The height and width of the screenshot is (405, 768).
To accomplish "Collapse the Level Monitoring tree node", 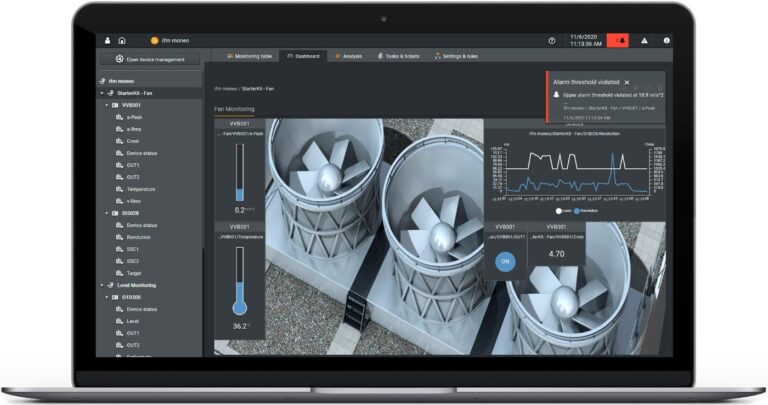I will coord(103,285).
